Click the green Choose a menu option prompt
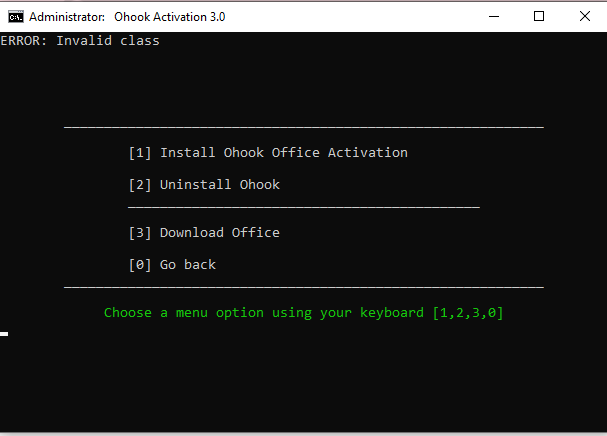 click(x=304, y=313)
